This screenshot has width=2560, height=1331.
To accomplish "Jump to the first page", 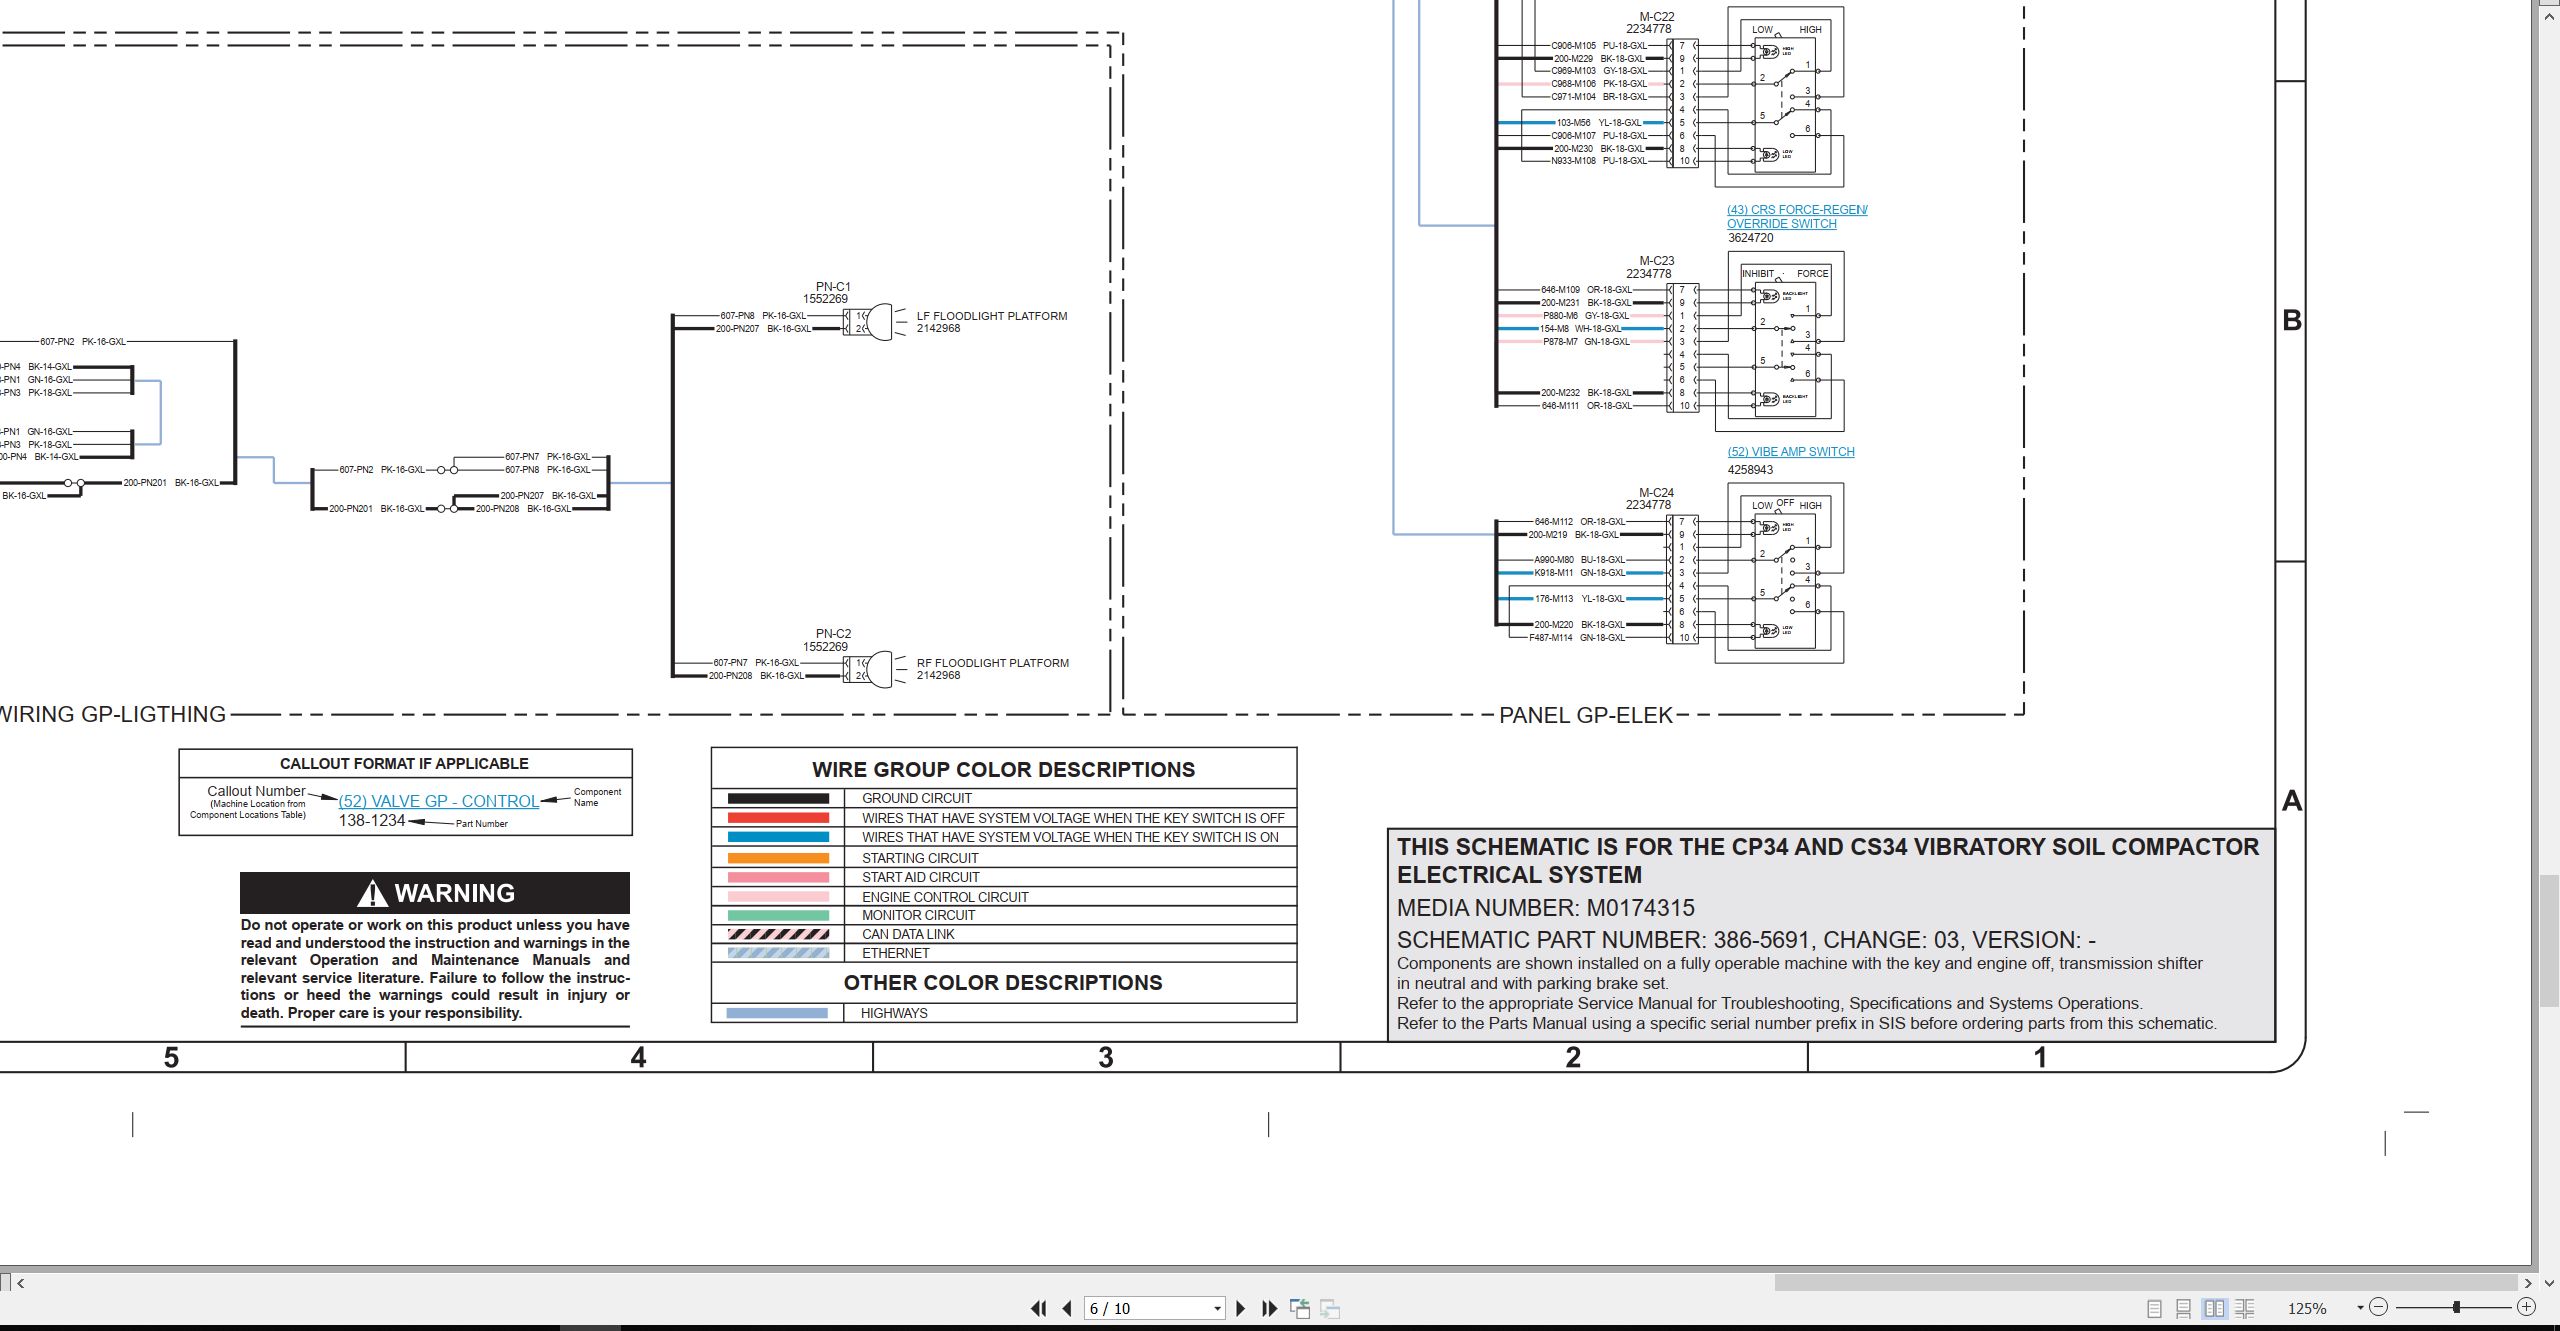I will pos(1039,1308).
